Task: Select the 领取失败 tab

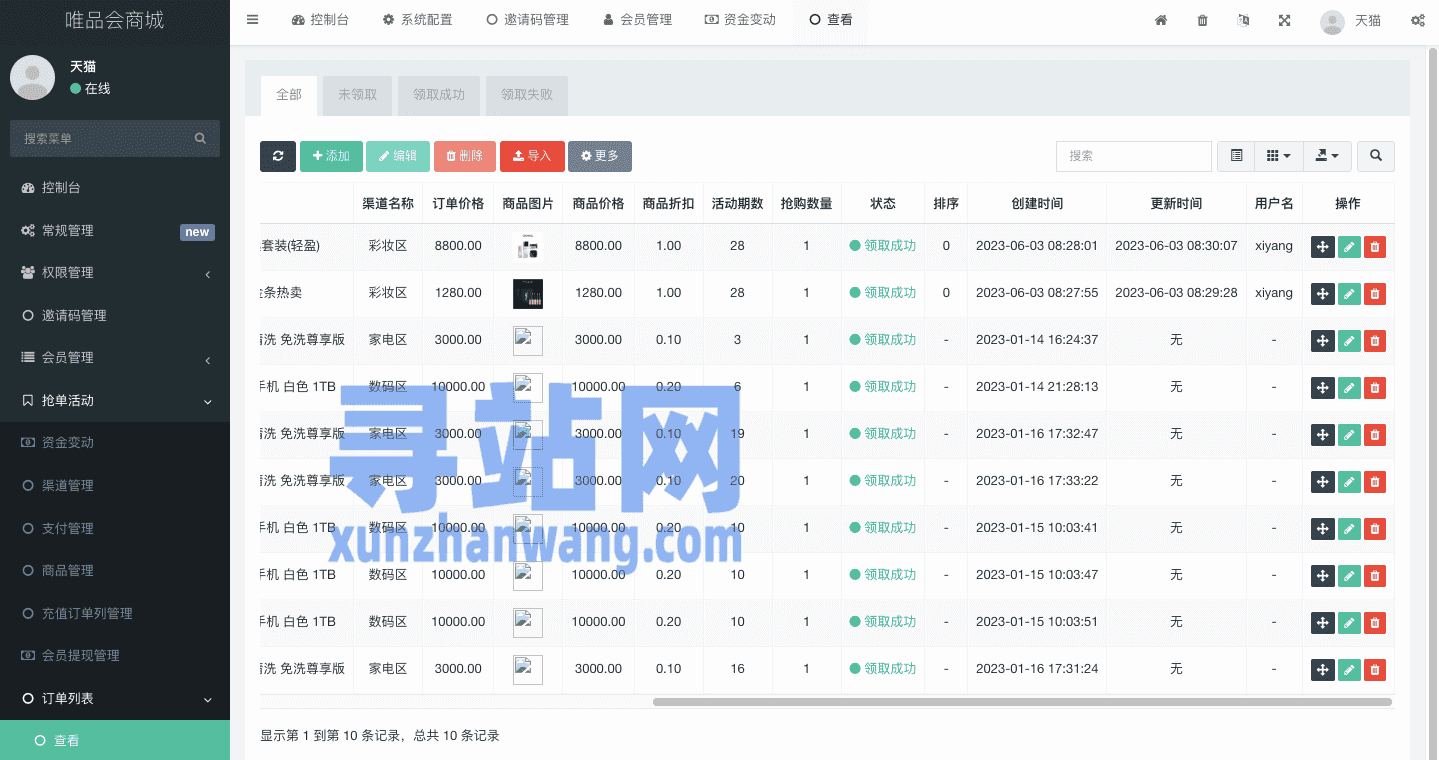Action: coord(527,95)
